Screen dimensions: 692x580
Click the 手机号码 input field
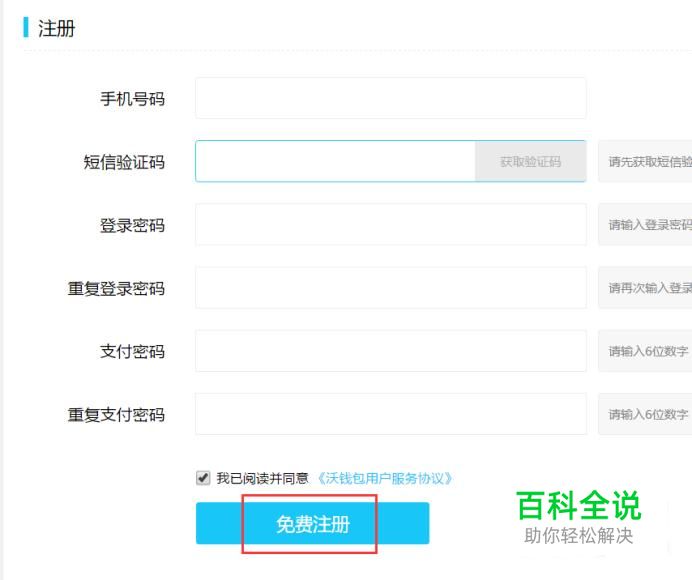[x=390, y=98]
